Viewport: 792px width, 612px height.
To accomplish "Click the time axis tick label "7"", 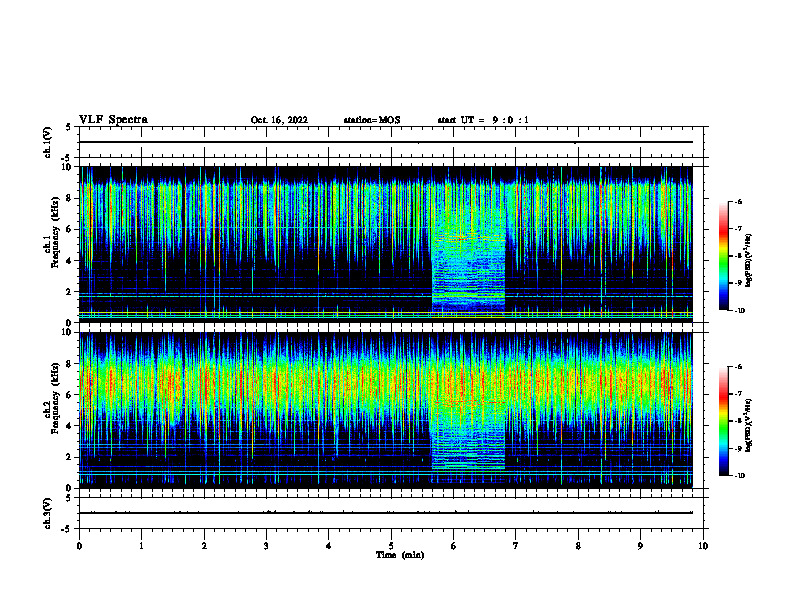I will click(x=516, y=546).
